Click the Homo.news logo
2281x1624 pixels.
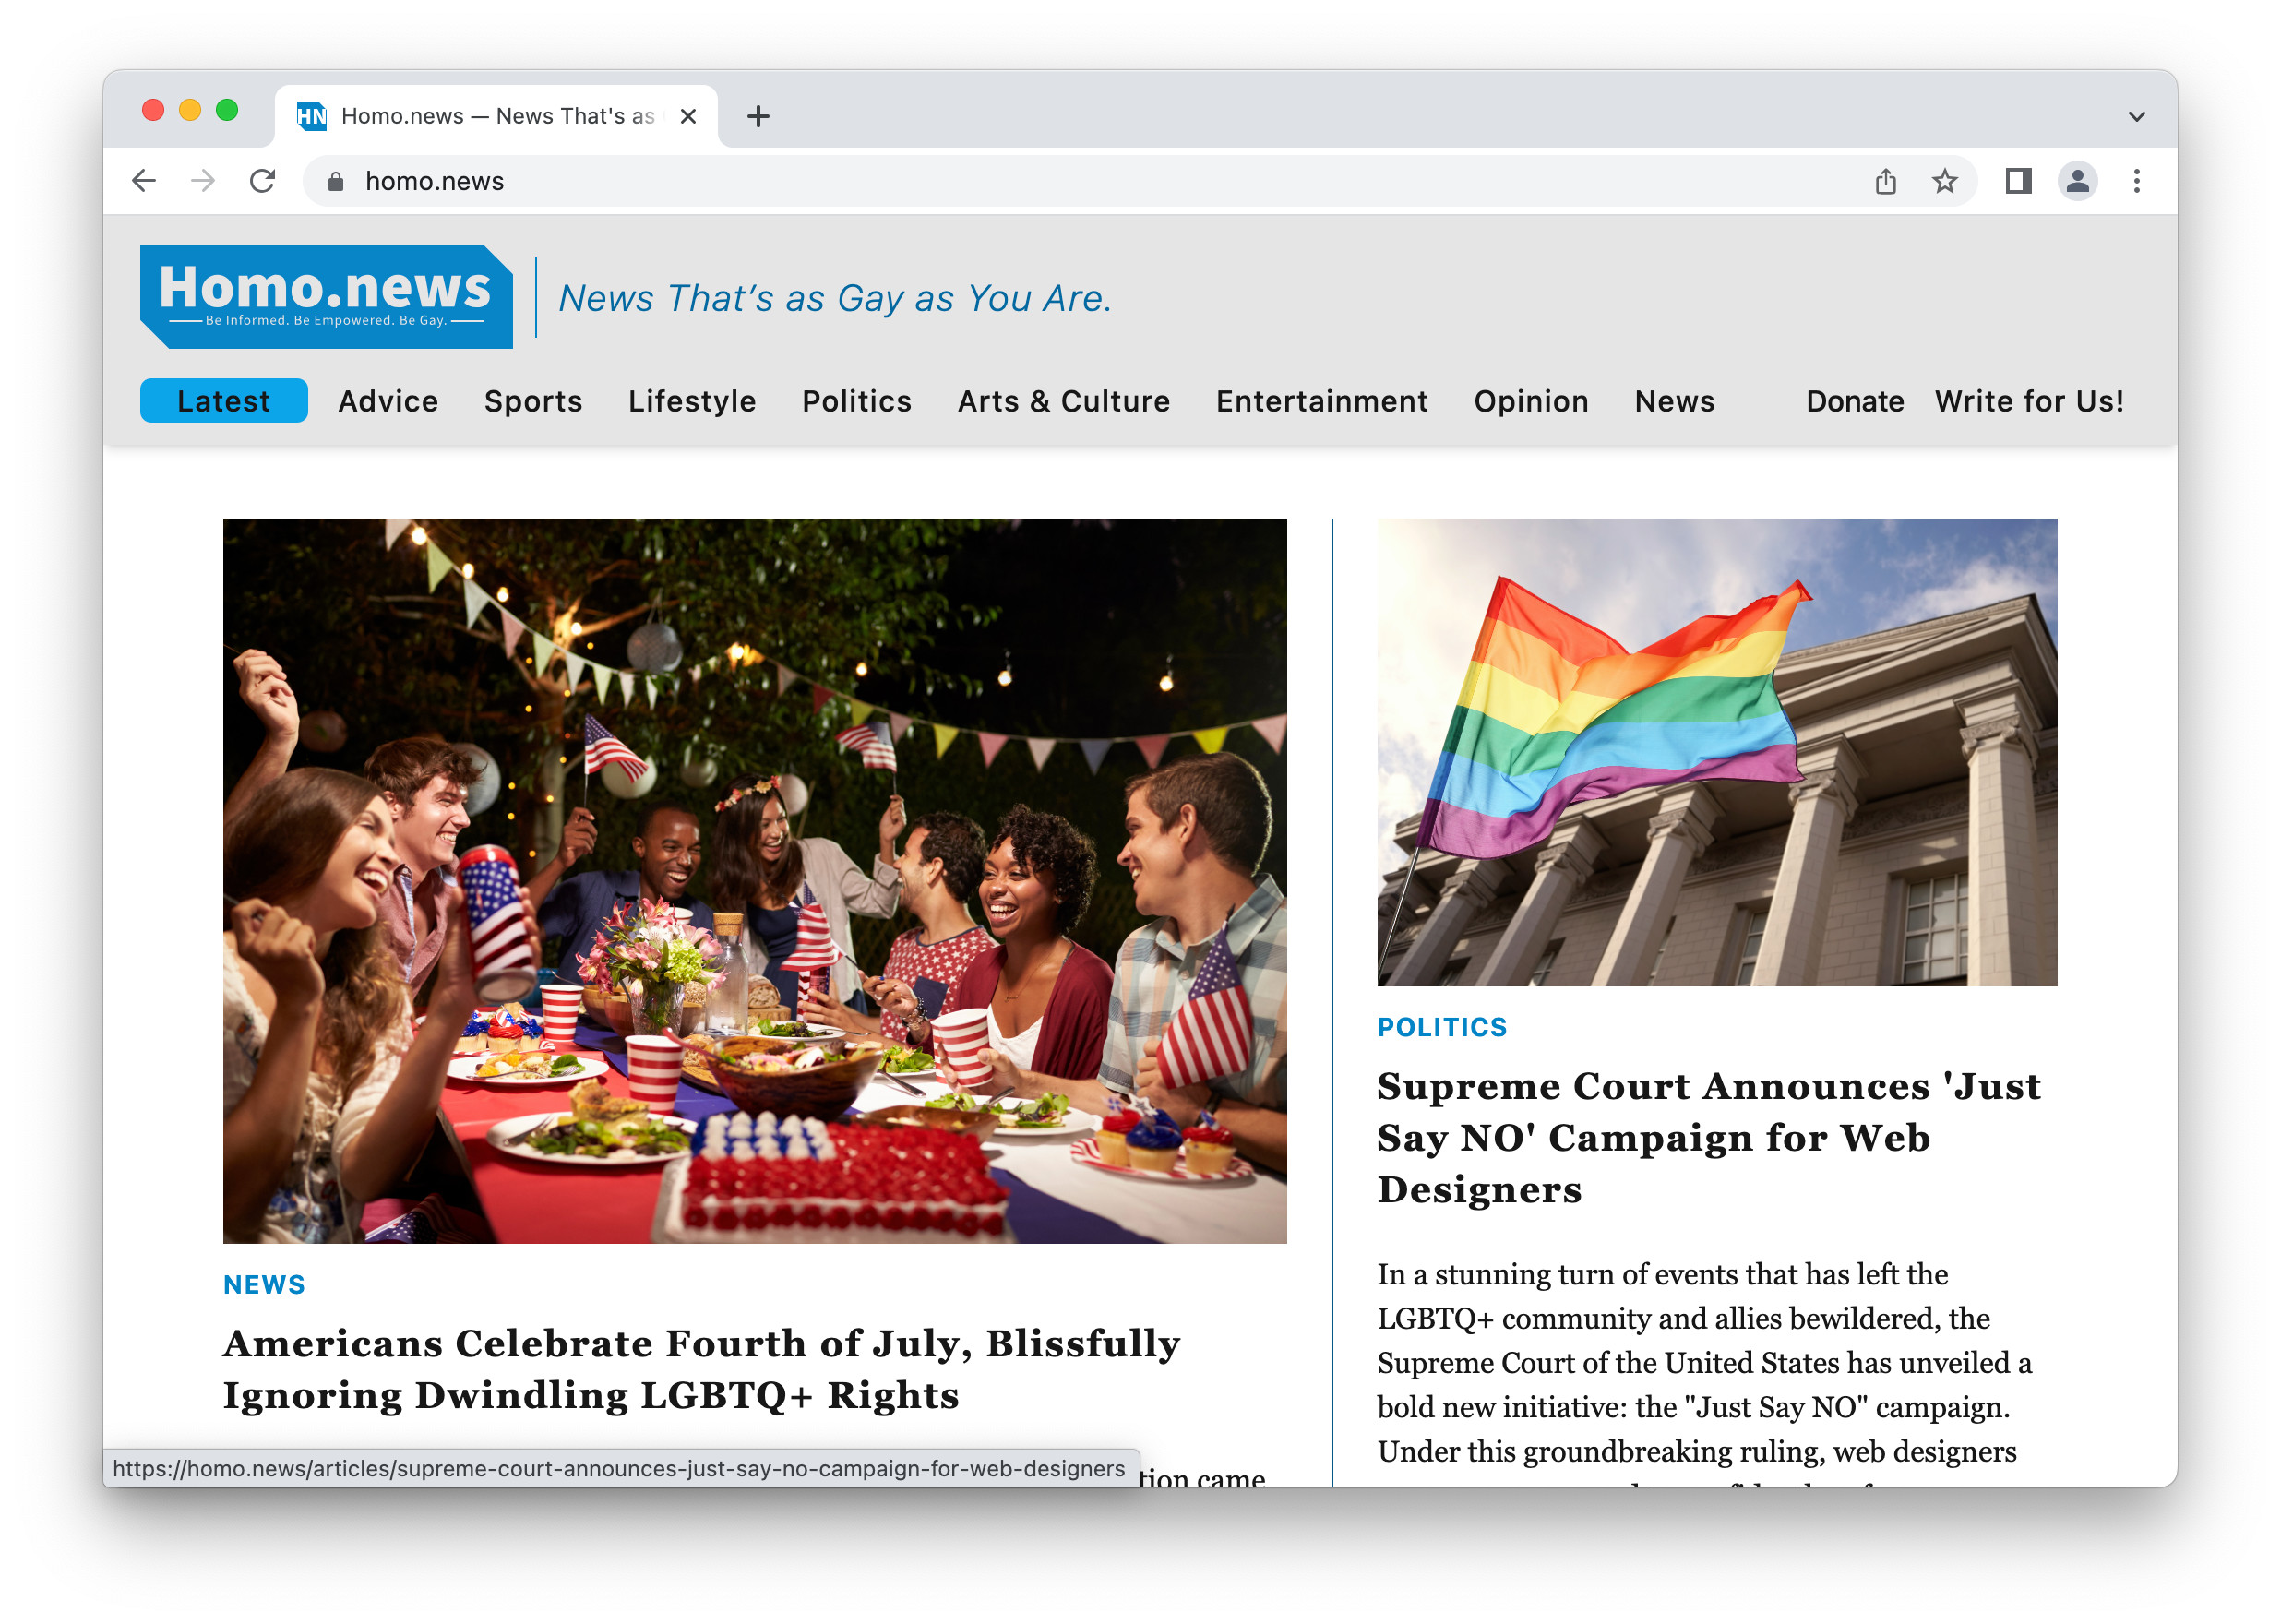tap(326, 296)
